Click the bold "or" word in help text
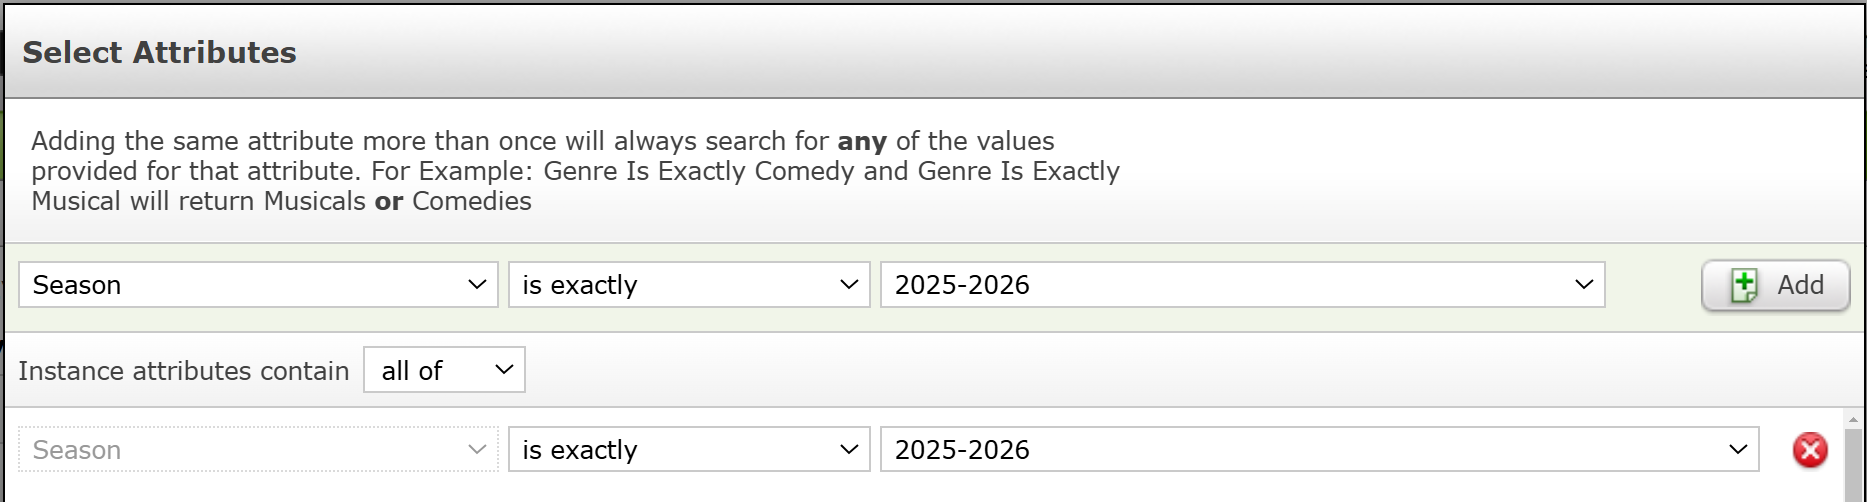Screen dimensions: 1867x502 (389, 201)
